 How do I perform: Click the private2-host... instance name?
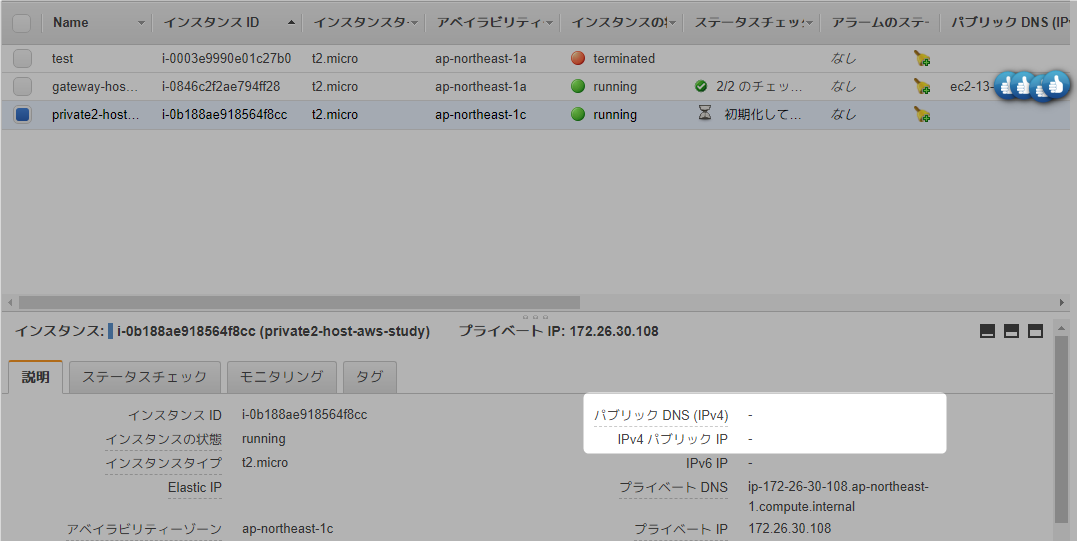pos(96,115)
